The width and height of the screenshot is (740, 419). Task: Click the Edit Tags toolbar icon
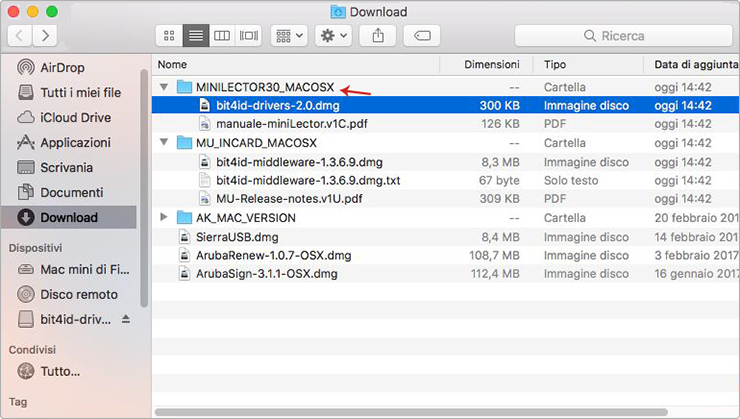coord(422,36)
